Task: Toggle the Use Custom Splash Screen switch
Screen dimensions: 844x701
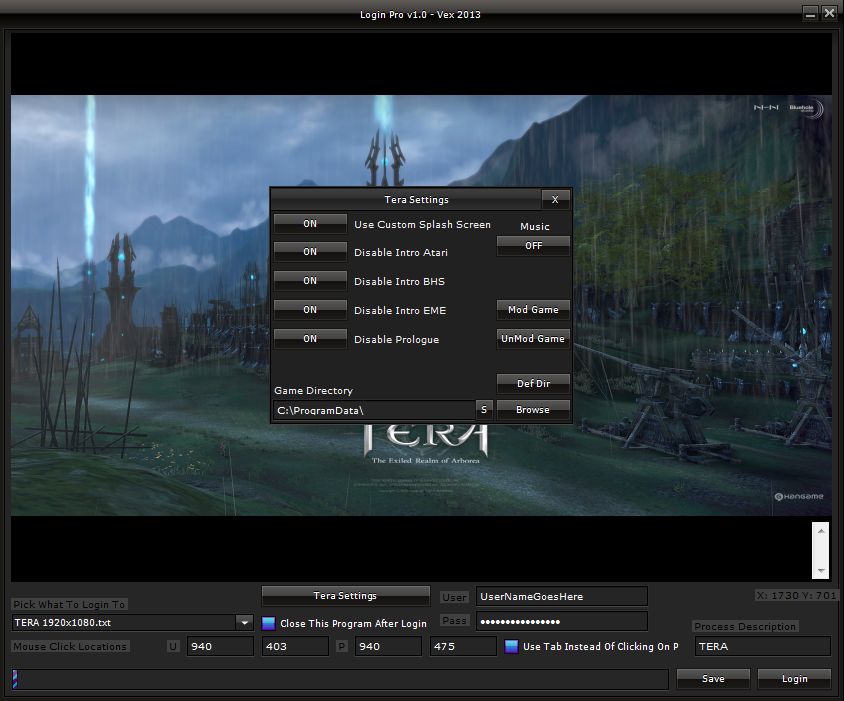Action: (310, 224)
